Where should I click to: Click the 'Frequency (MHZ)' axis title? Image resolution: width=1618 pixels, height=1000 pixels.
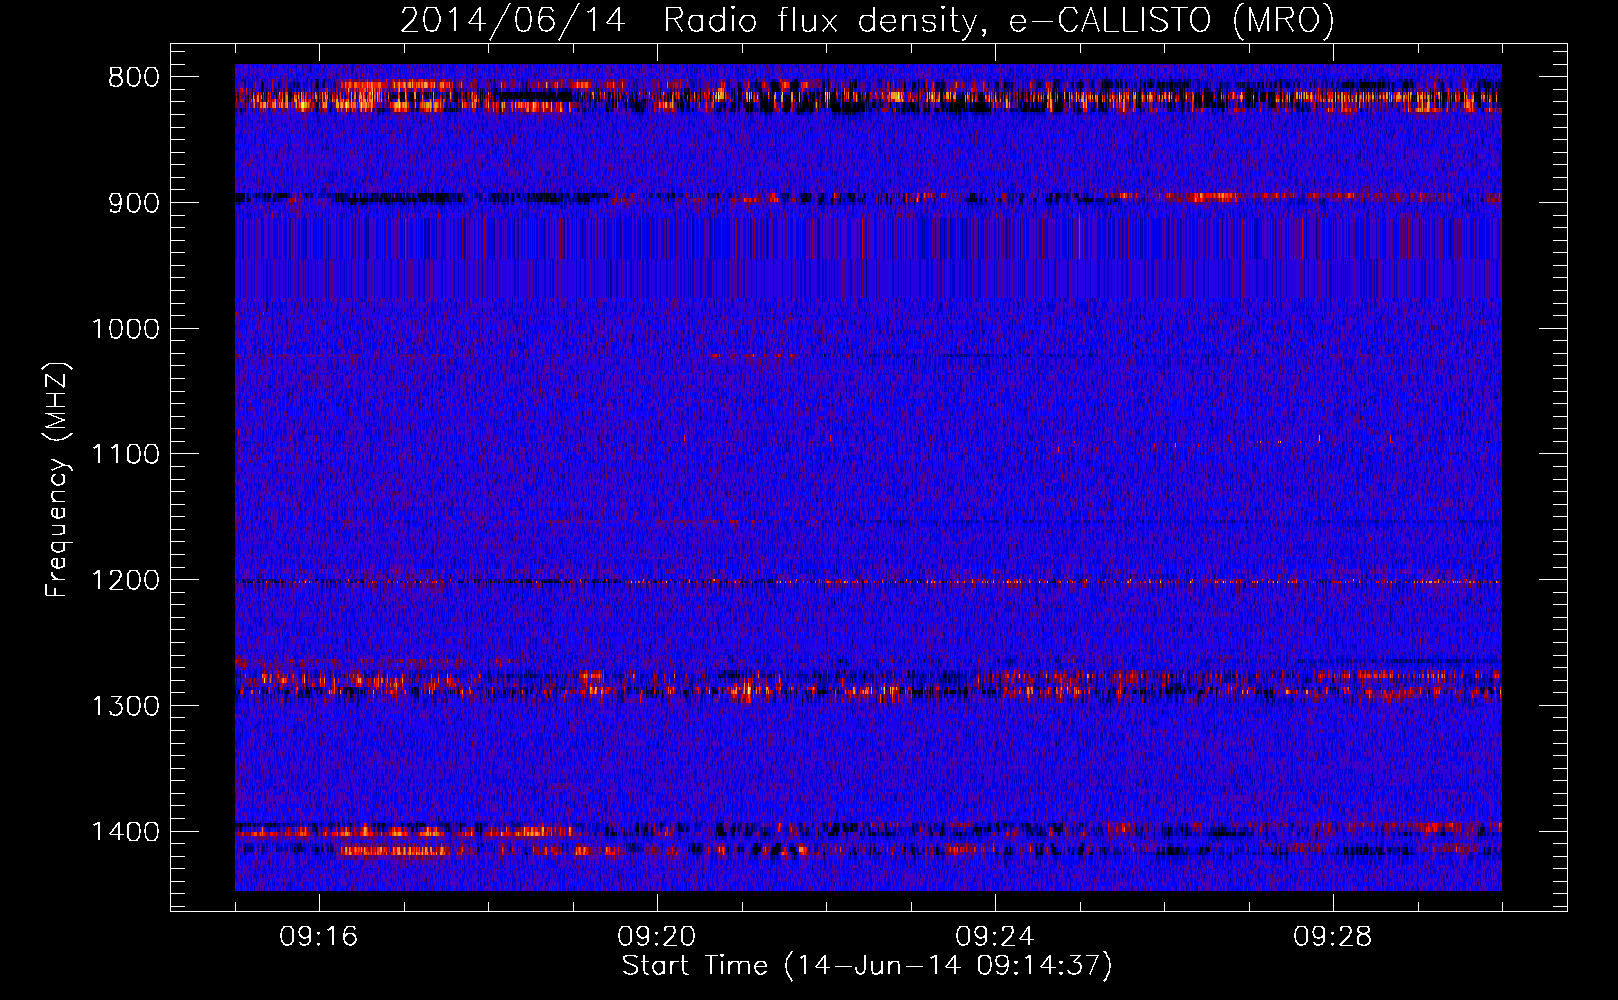(x=58, y=480)
